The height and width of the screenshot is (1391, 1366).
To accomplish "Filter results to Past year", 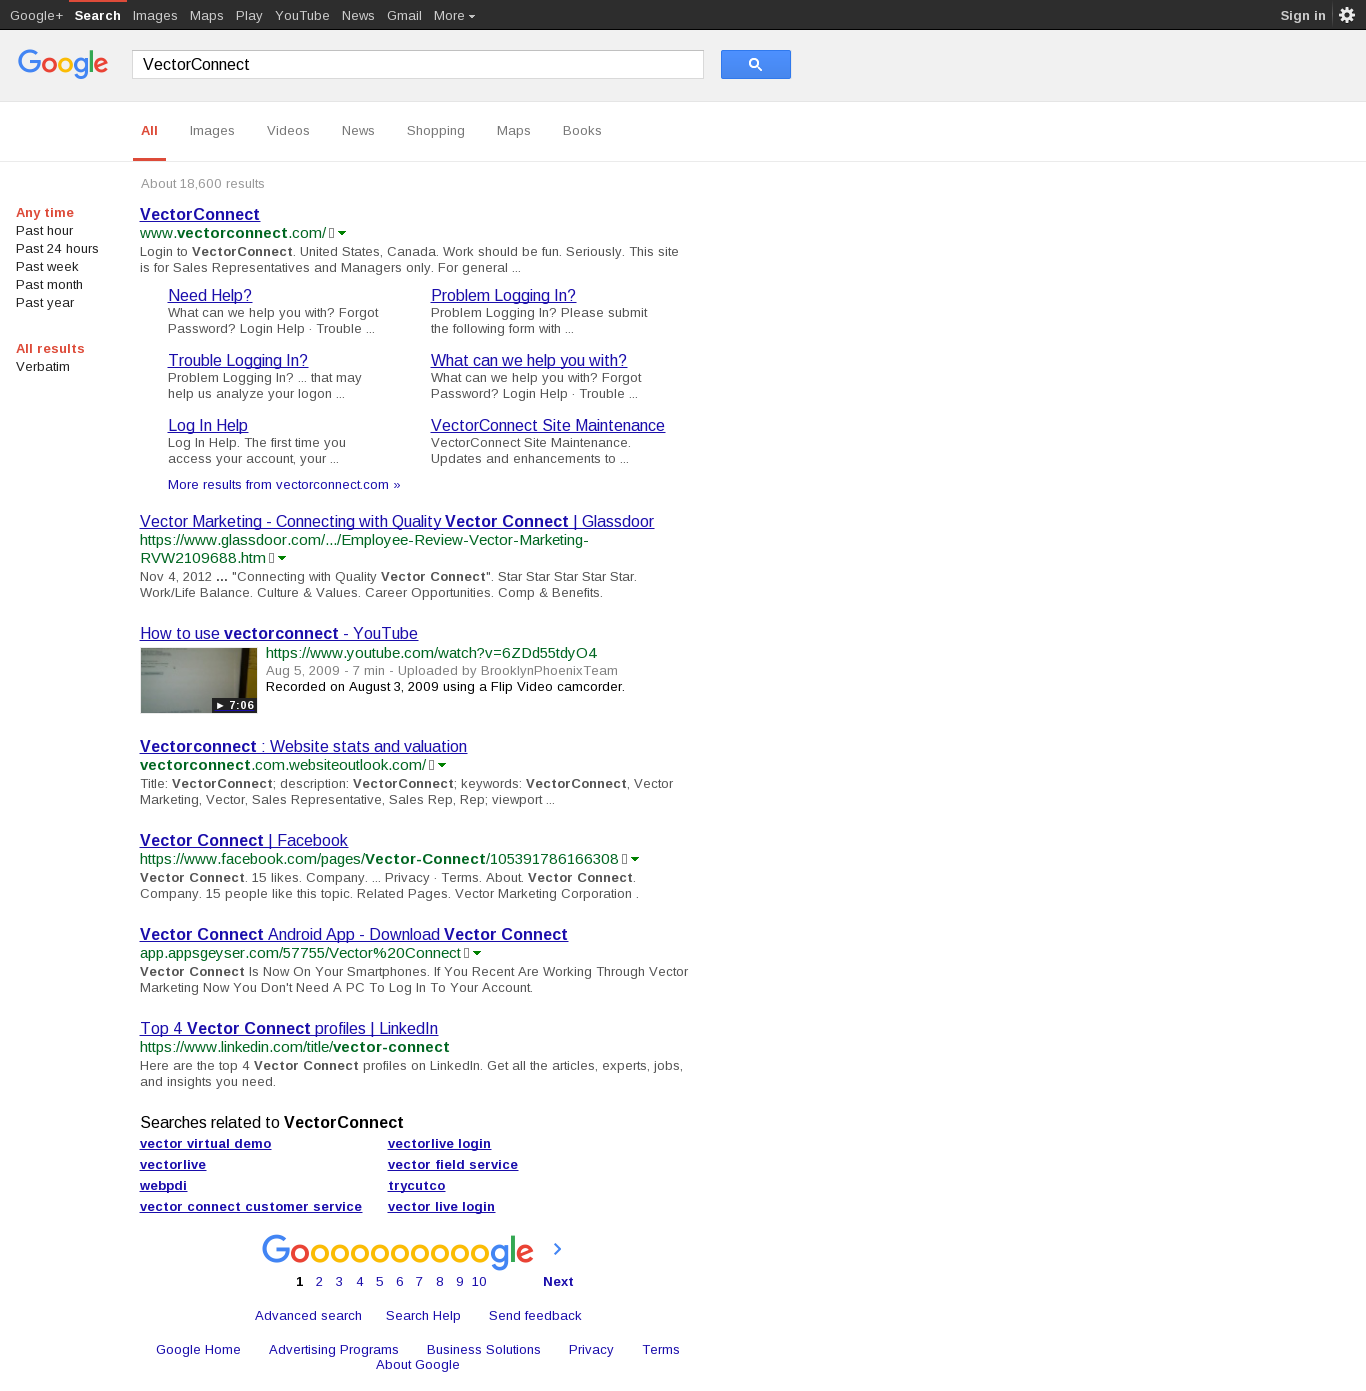I will pyautogui.click(x=45, y=303).
